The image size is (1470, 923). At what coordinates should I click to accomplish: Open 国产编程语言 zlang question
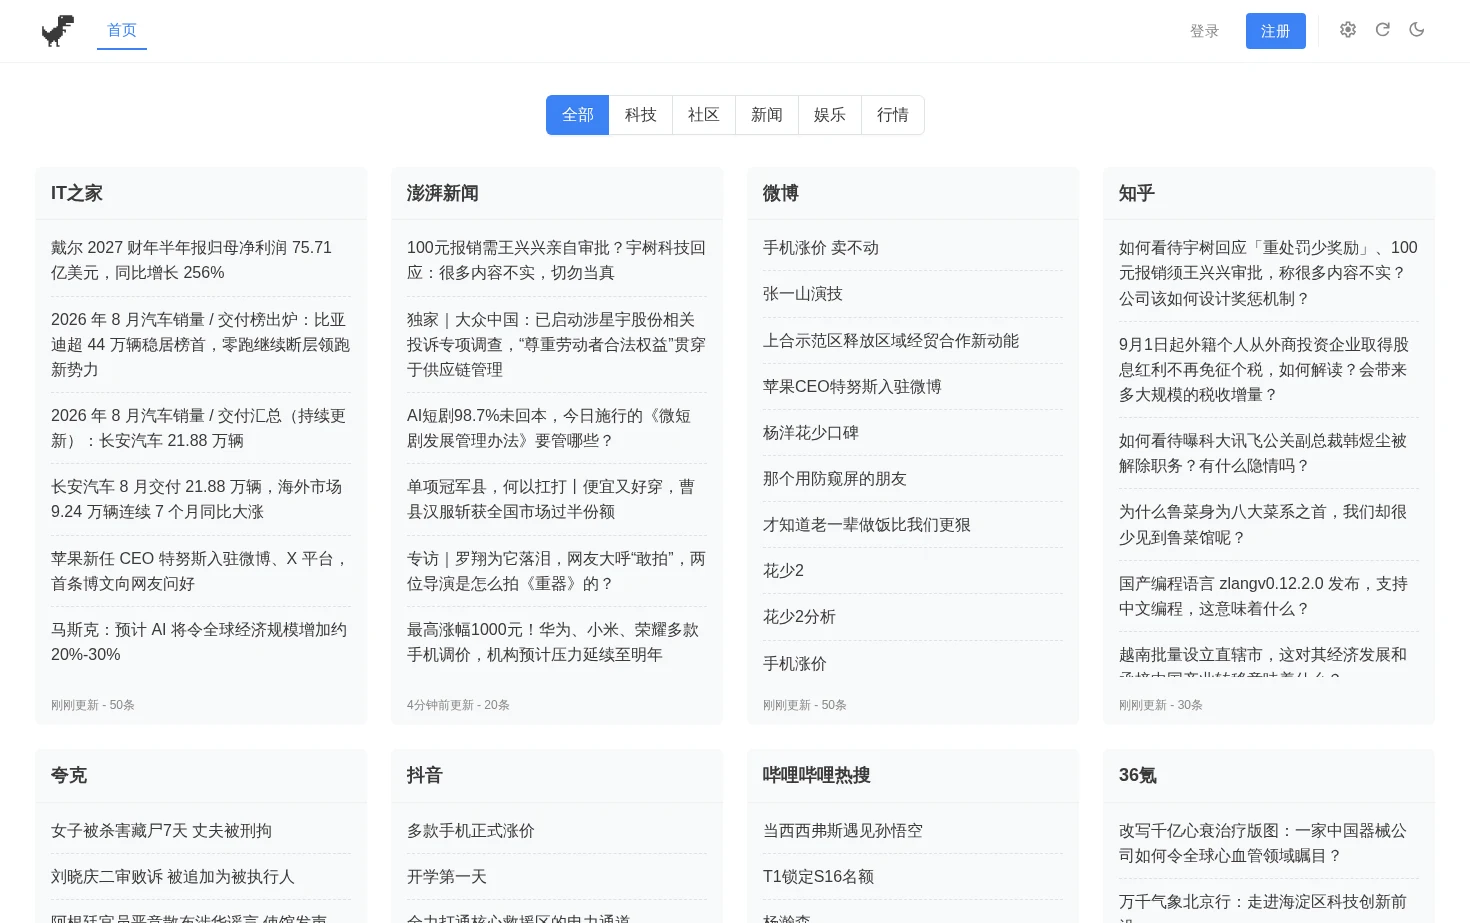coord(1269,596)
